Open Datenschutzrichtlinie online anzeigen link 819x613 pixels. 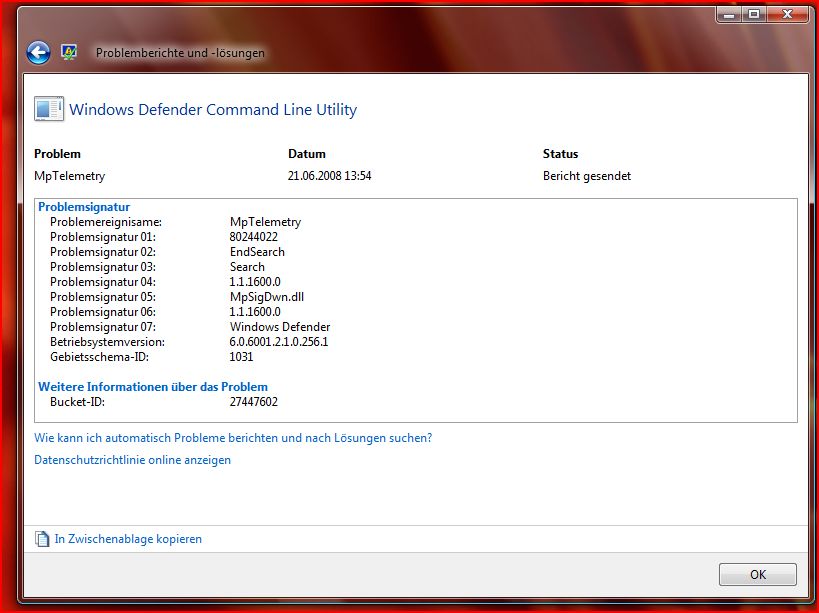(x=132, y=460)
